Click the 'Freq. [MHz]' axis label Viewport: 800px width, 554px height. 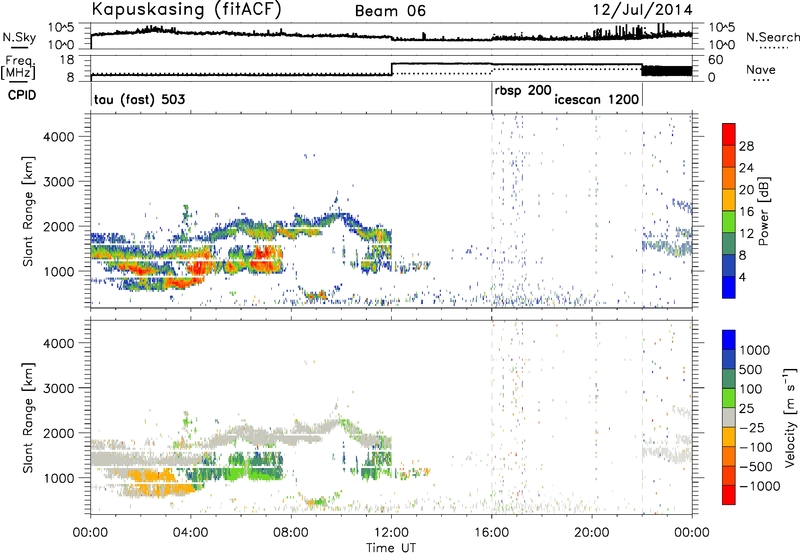point(19,68)
